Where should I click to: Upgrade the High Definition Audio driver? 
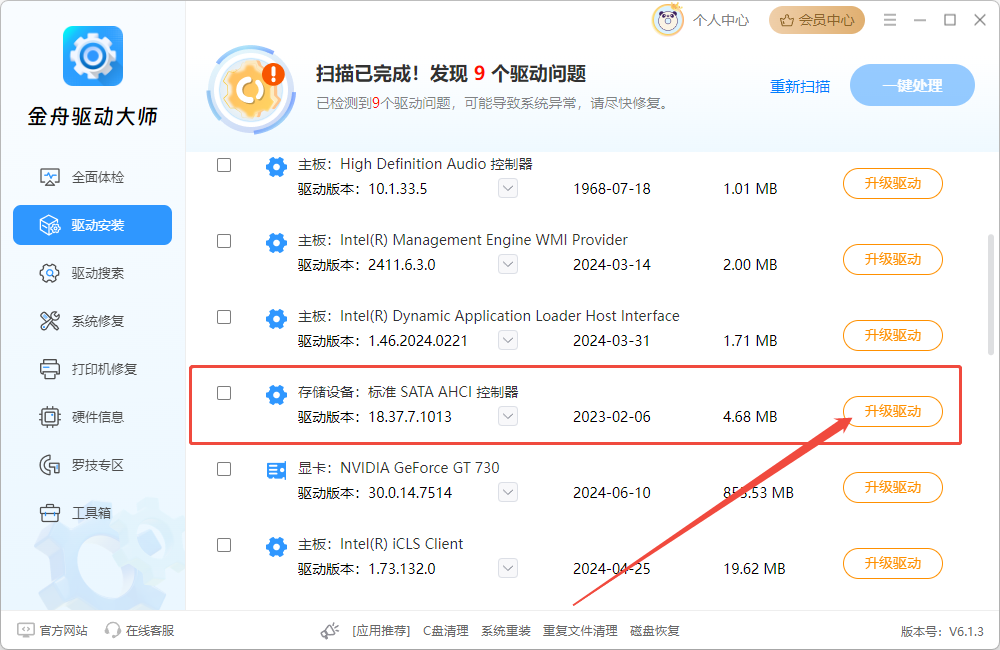pos(893,184)
